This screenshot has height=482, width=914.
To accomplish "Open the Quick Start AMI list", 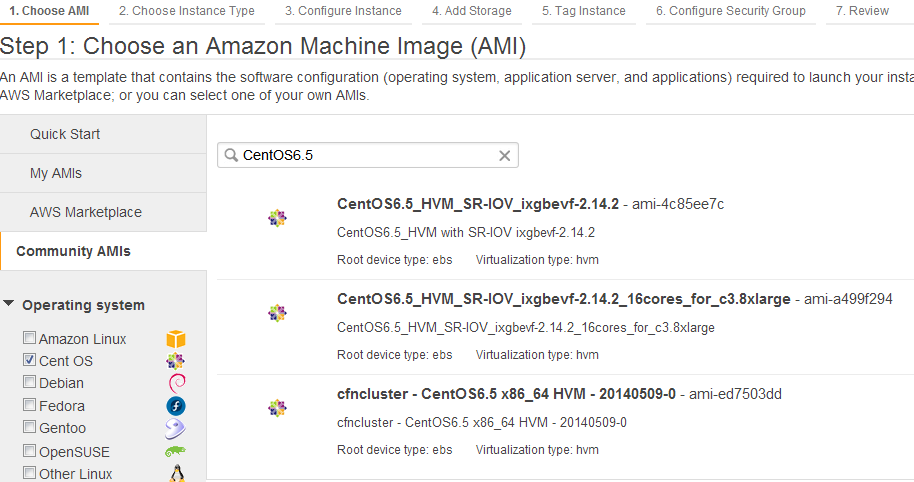I will pos(103,134).
